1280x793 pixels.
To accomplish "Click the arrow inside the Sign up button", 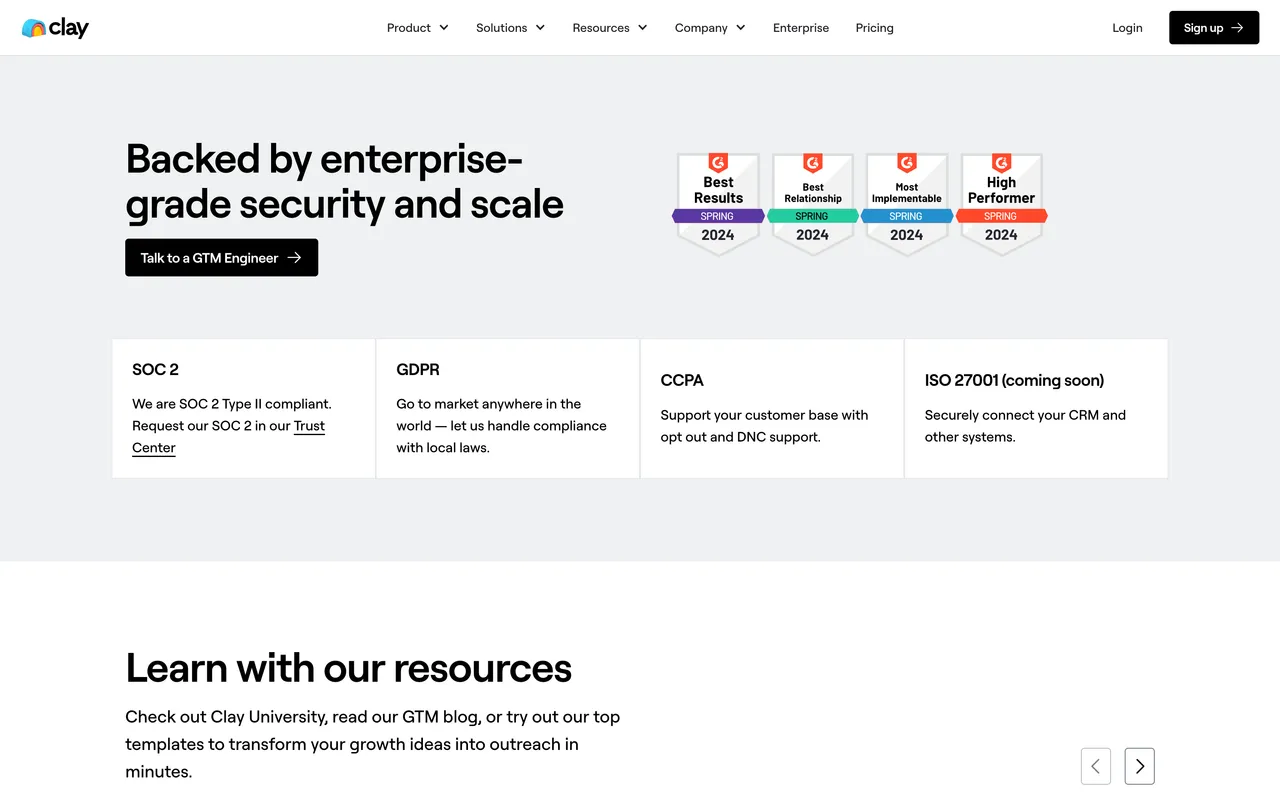I will click(1236, 28).
